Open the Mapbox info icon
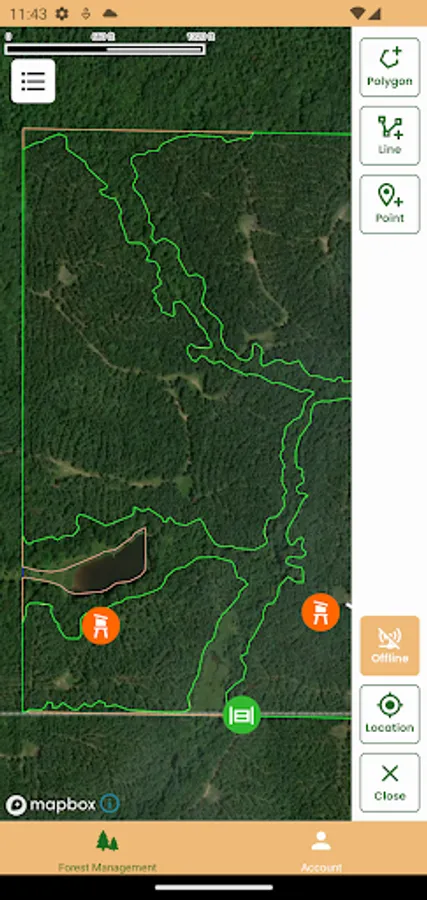 pyautogui.click(x=110, y=804)
